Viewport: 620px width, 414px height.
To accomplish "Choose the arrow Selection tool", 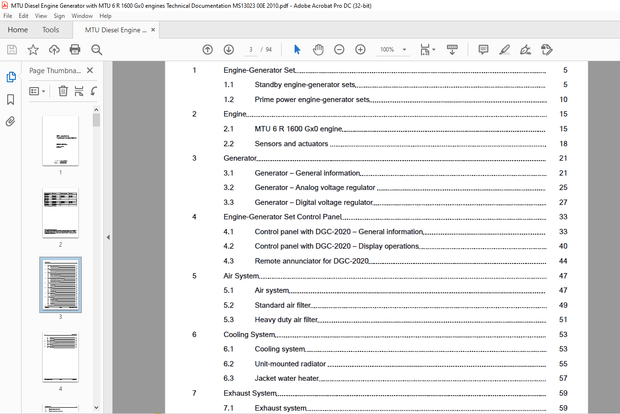I will [297, 49].
